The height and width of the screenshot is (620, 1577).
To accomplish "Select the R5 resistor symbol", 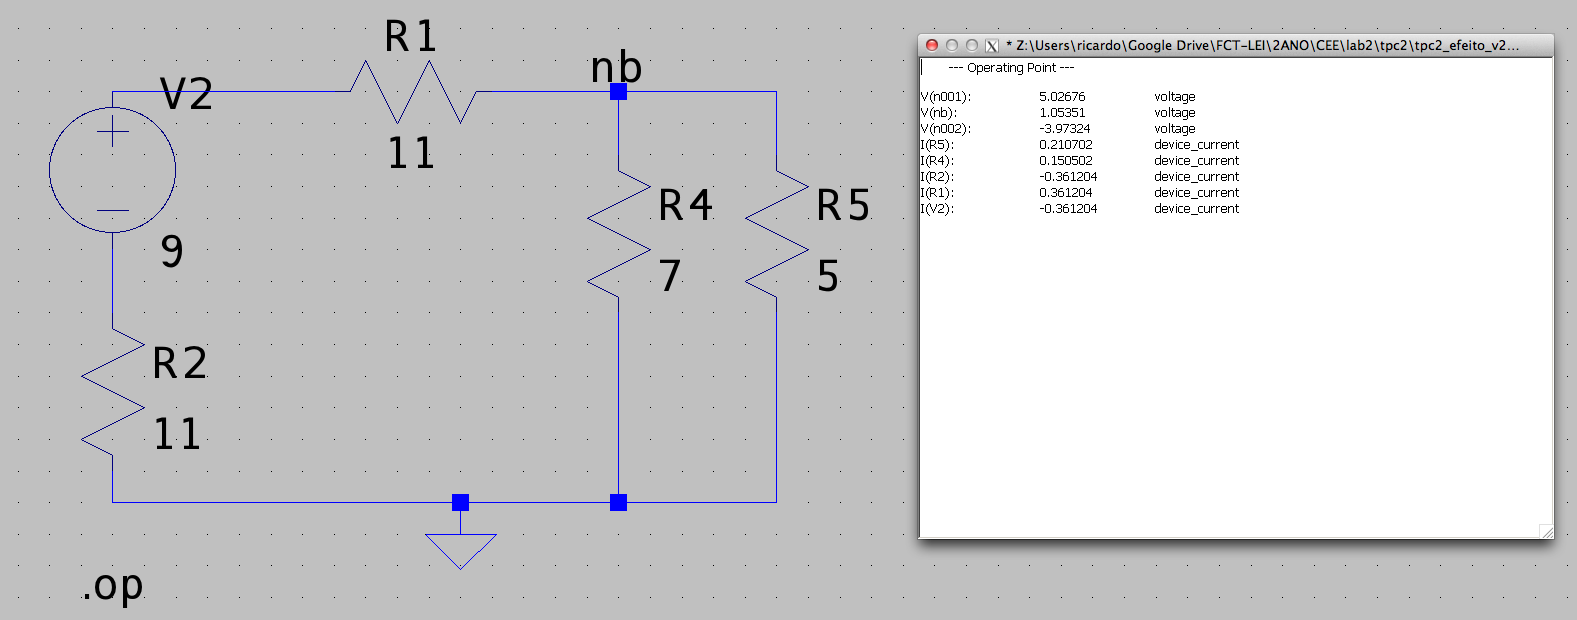I will (776, 234).
